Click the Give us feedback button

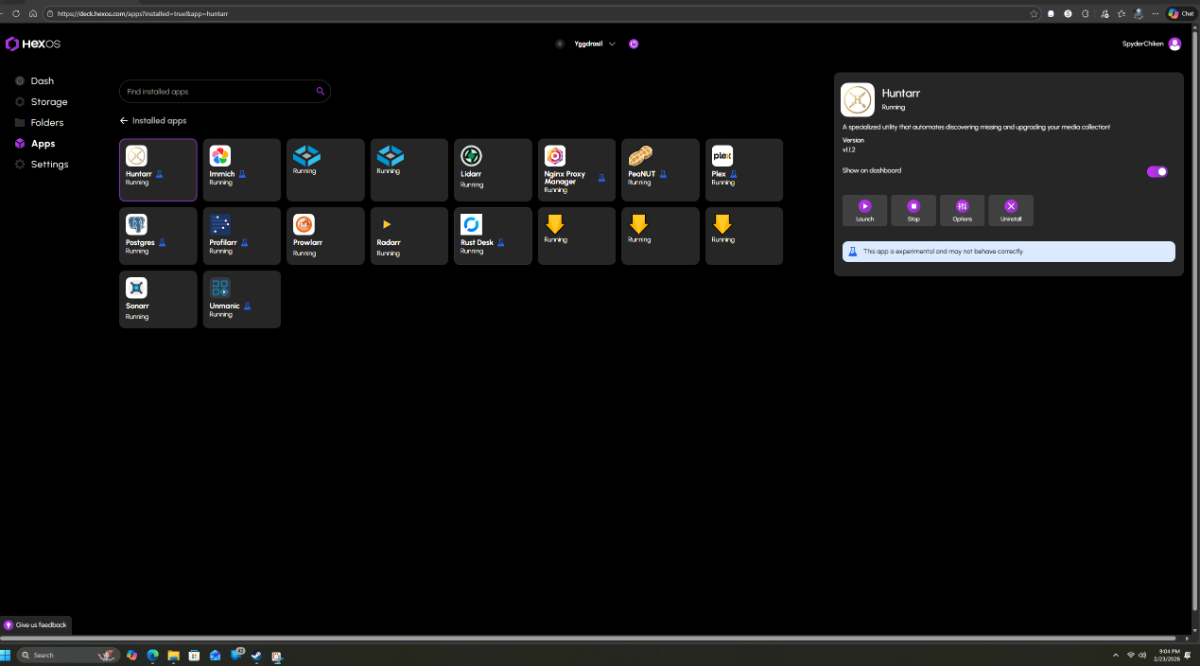tap(36, 625)
